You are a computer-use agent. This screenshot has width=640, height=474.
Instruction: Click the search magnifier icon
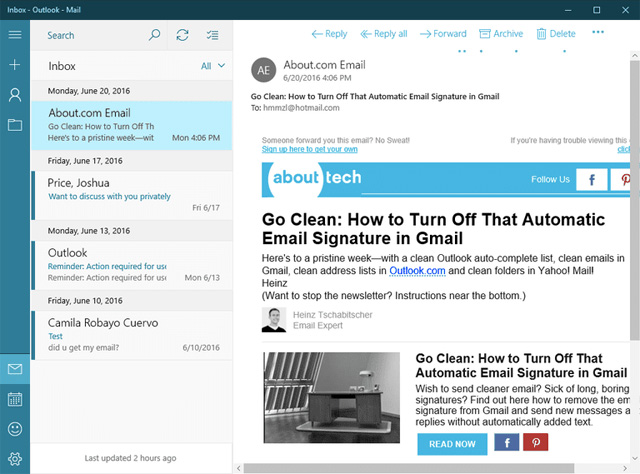click(154, 35)
